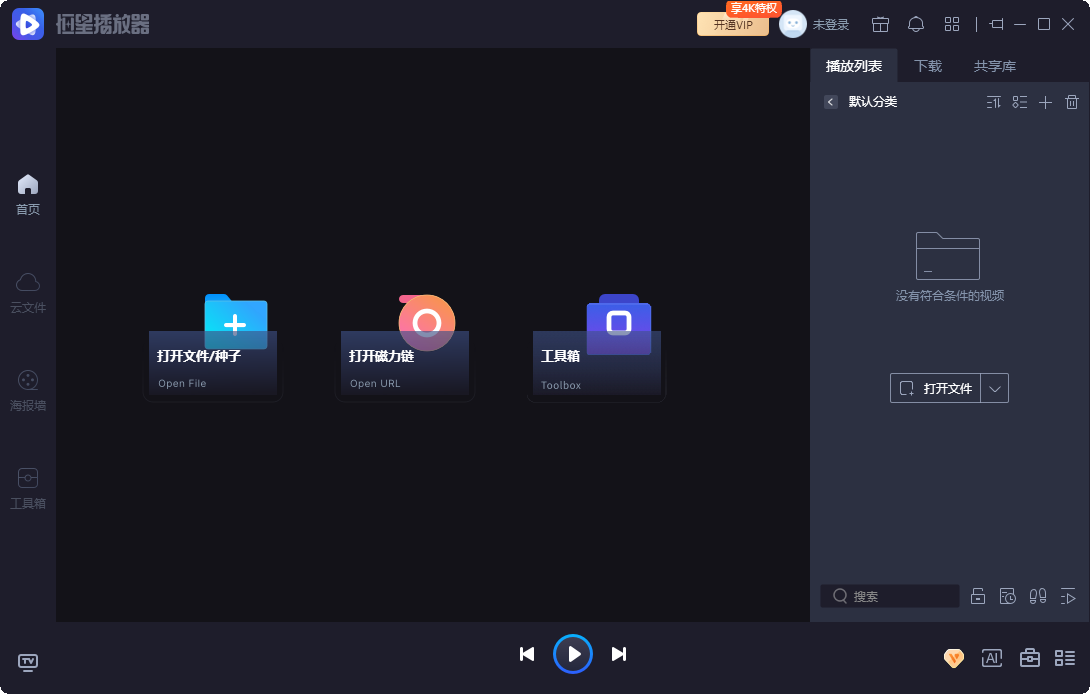The height and width of the screenshot is (694, 1090).
Task: Open the playlist sort options icon
Action: click(x=993, y=102)
